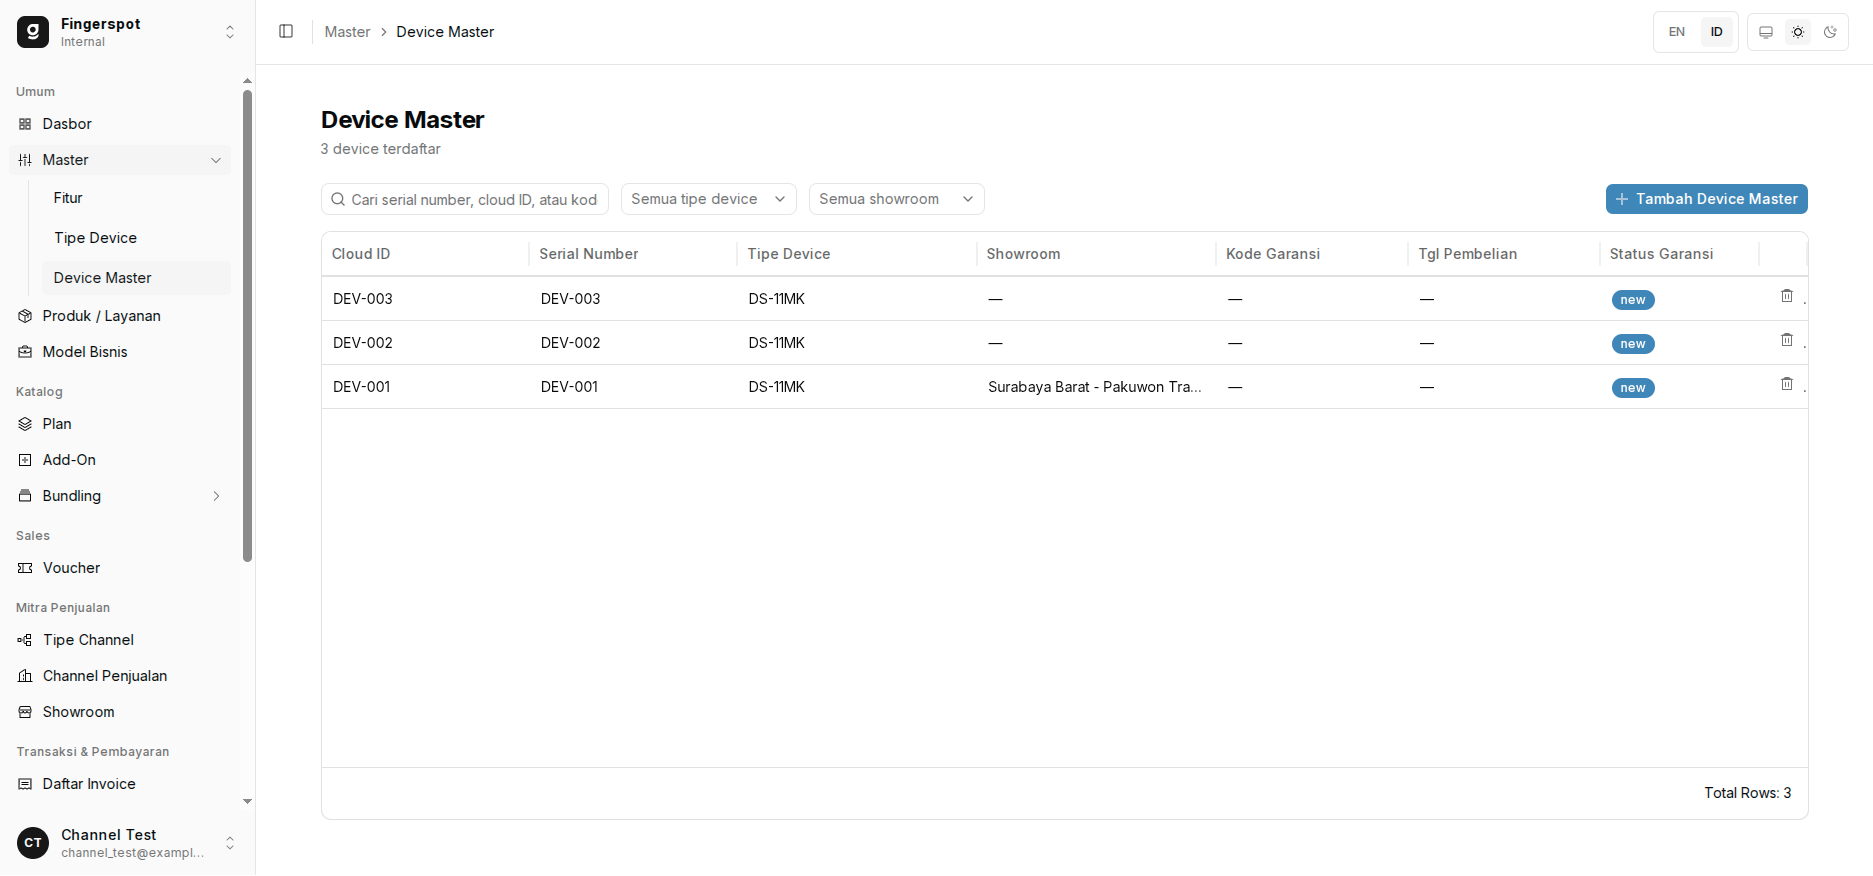Collapse the Master menu section
This screenshot has width=1873, height=876.
pyautogui.click(x=120, y=160)
